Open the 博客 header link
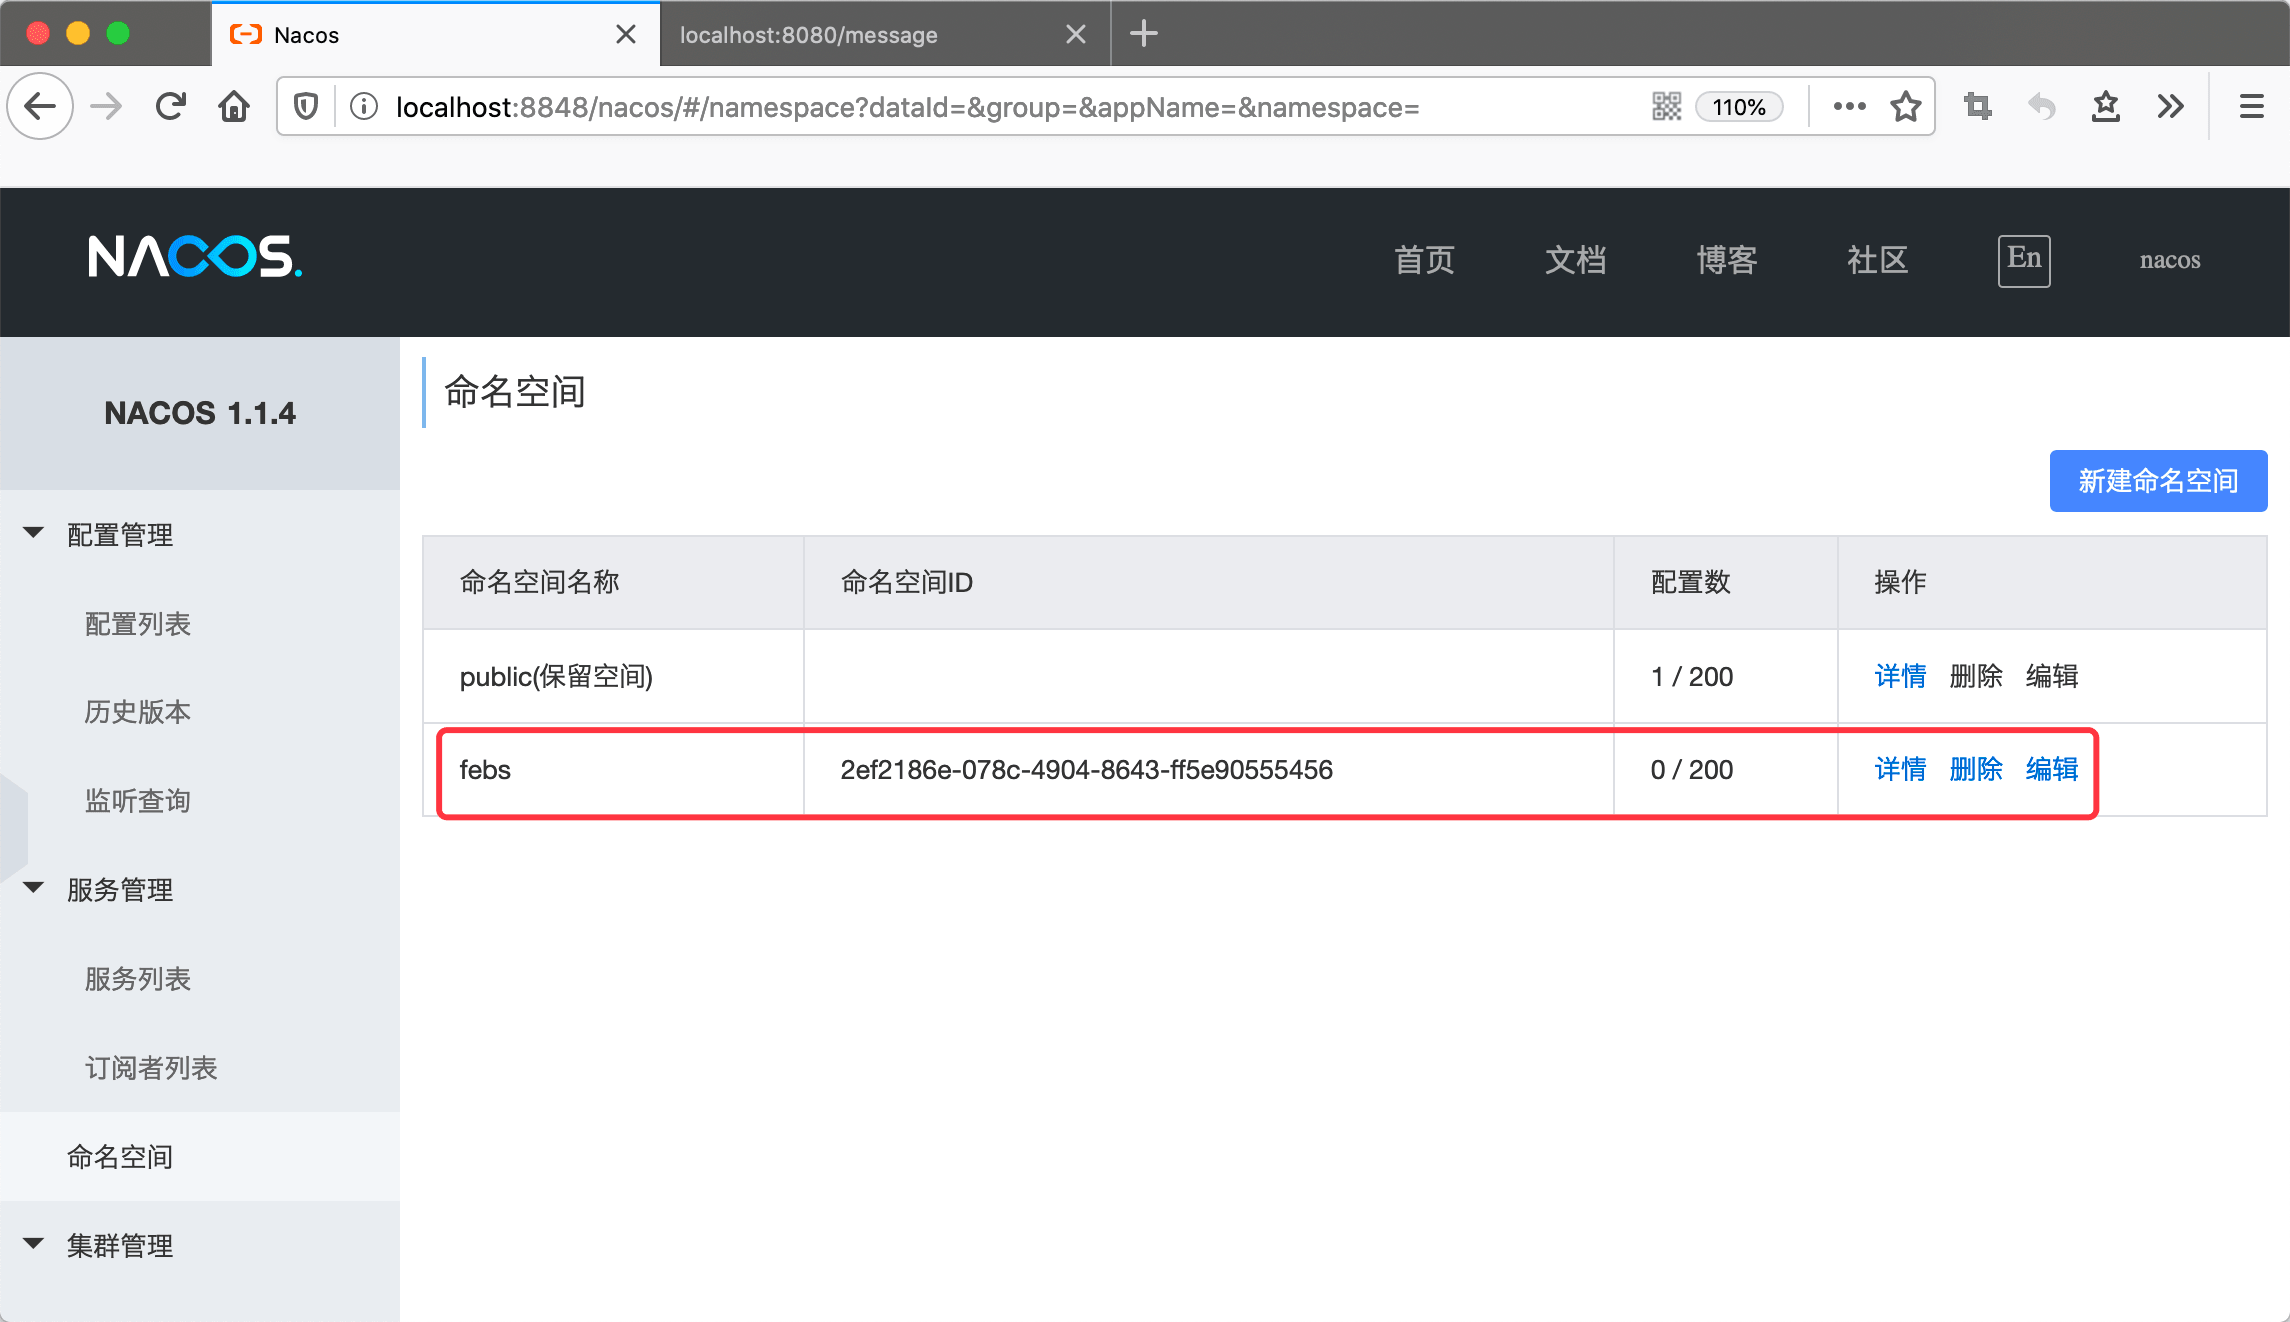This screenshot has height=1322, width=2290. pyautogui.click(x=1726, y=260)
